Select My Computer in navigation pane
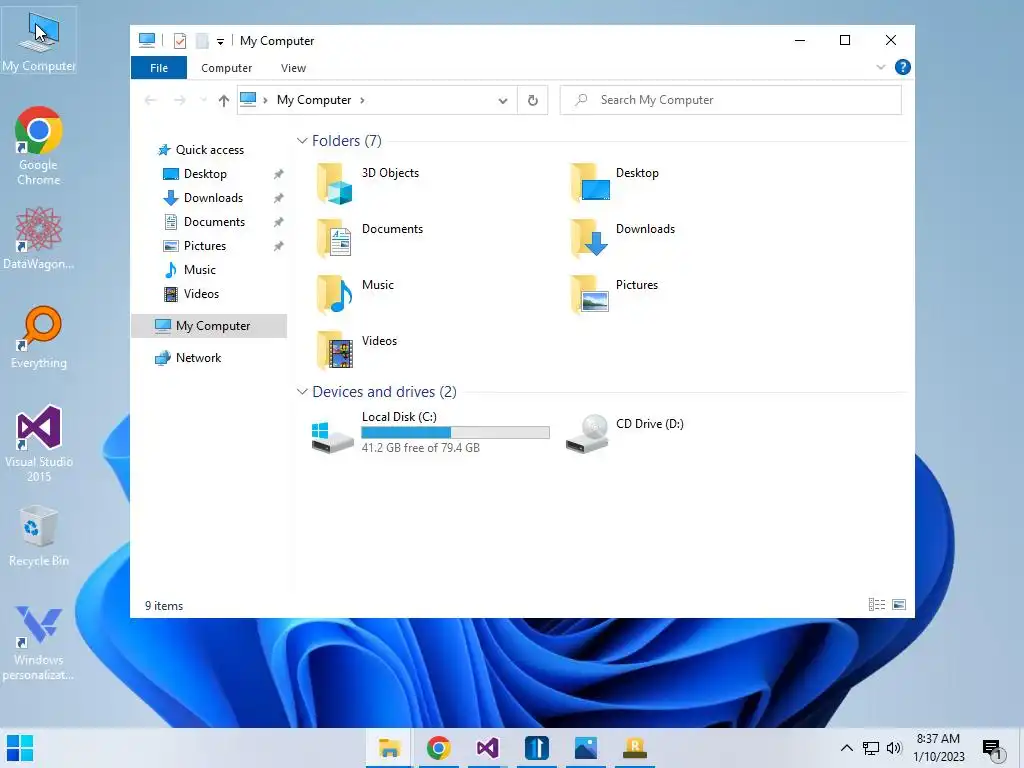 pos(209,326)
